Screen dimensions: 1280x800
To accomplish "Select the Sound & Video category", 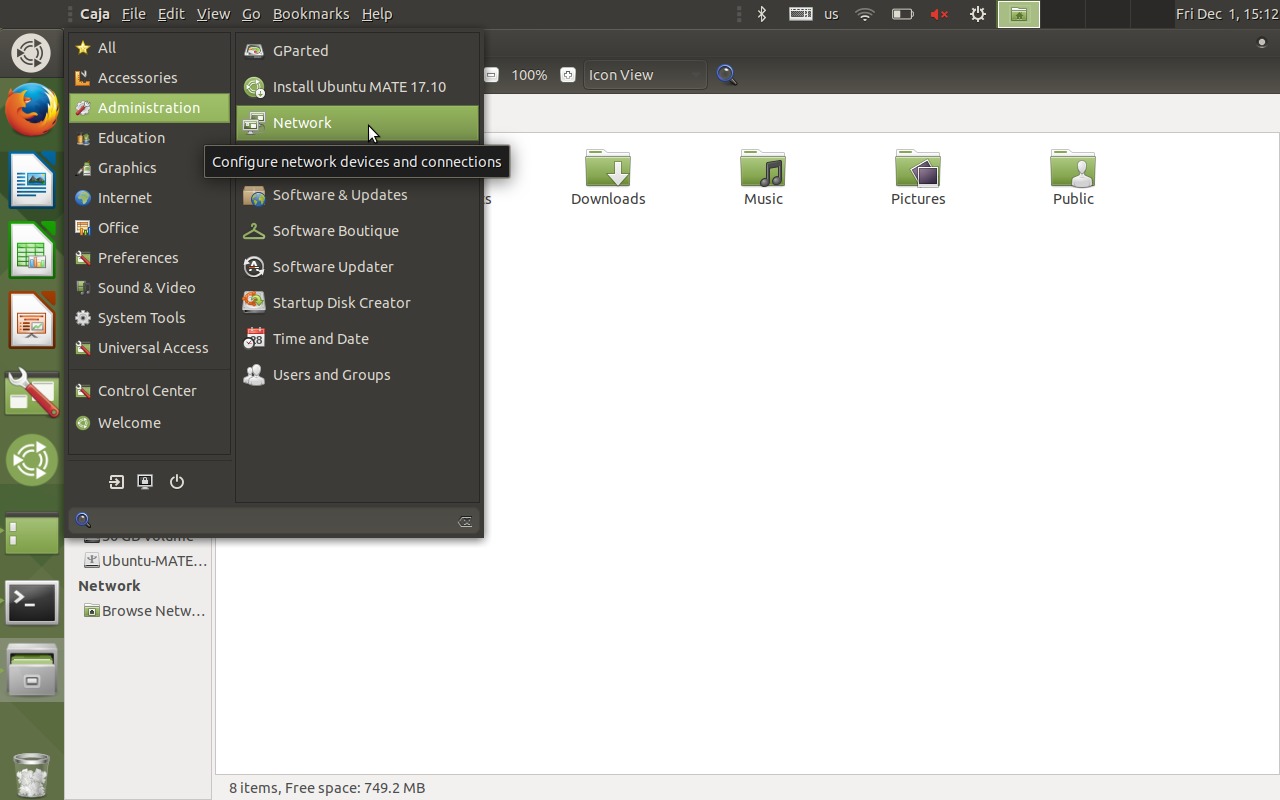I will click(149, 288).
